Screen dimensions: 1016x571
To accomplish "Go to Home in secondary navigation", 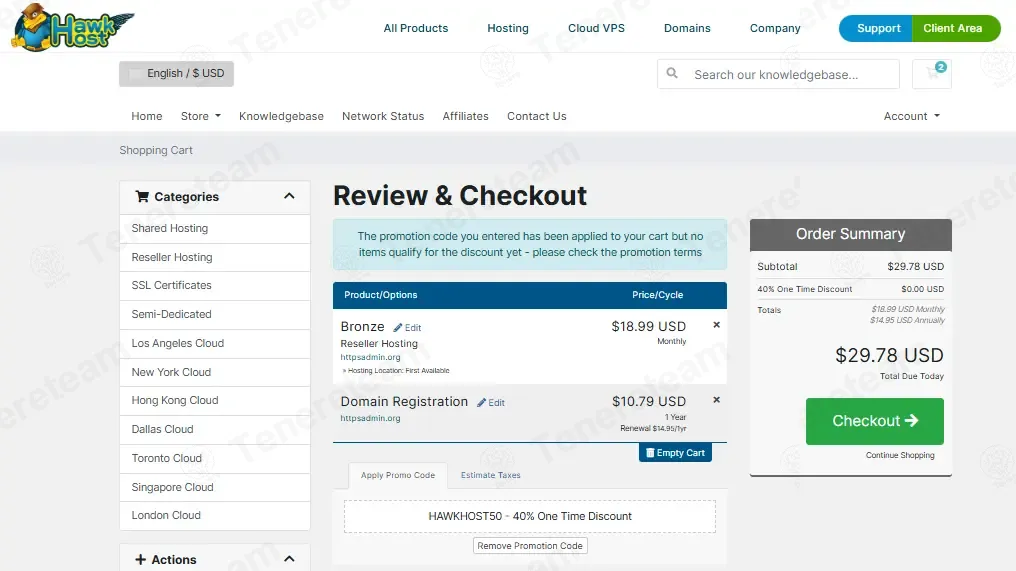I will coord(146,116).
